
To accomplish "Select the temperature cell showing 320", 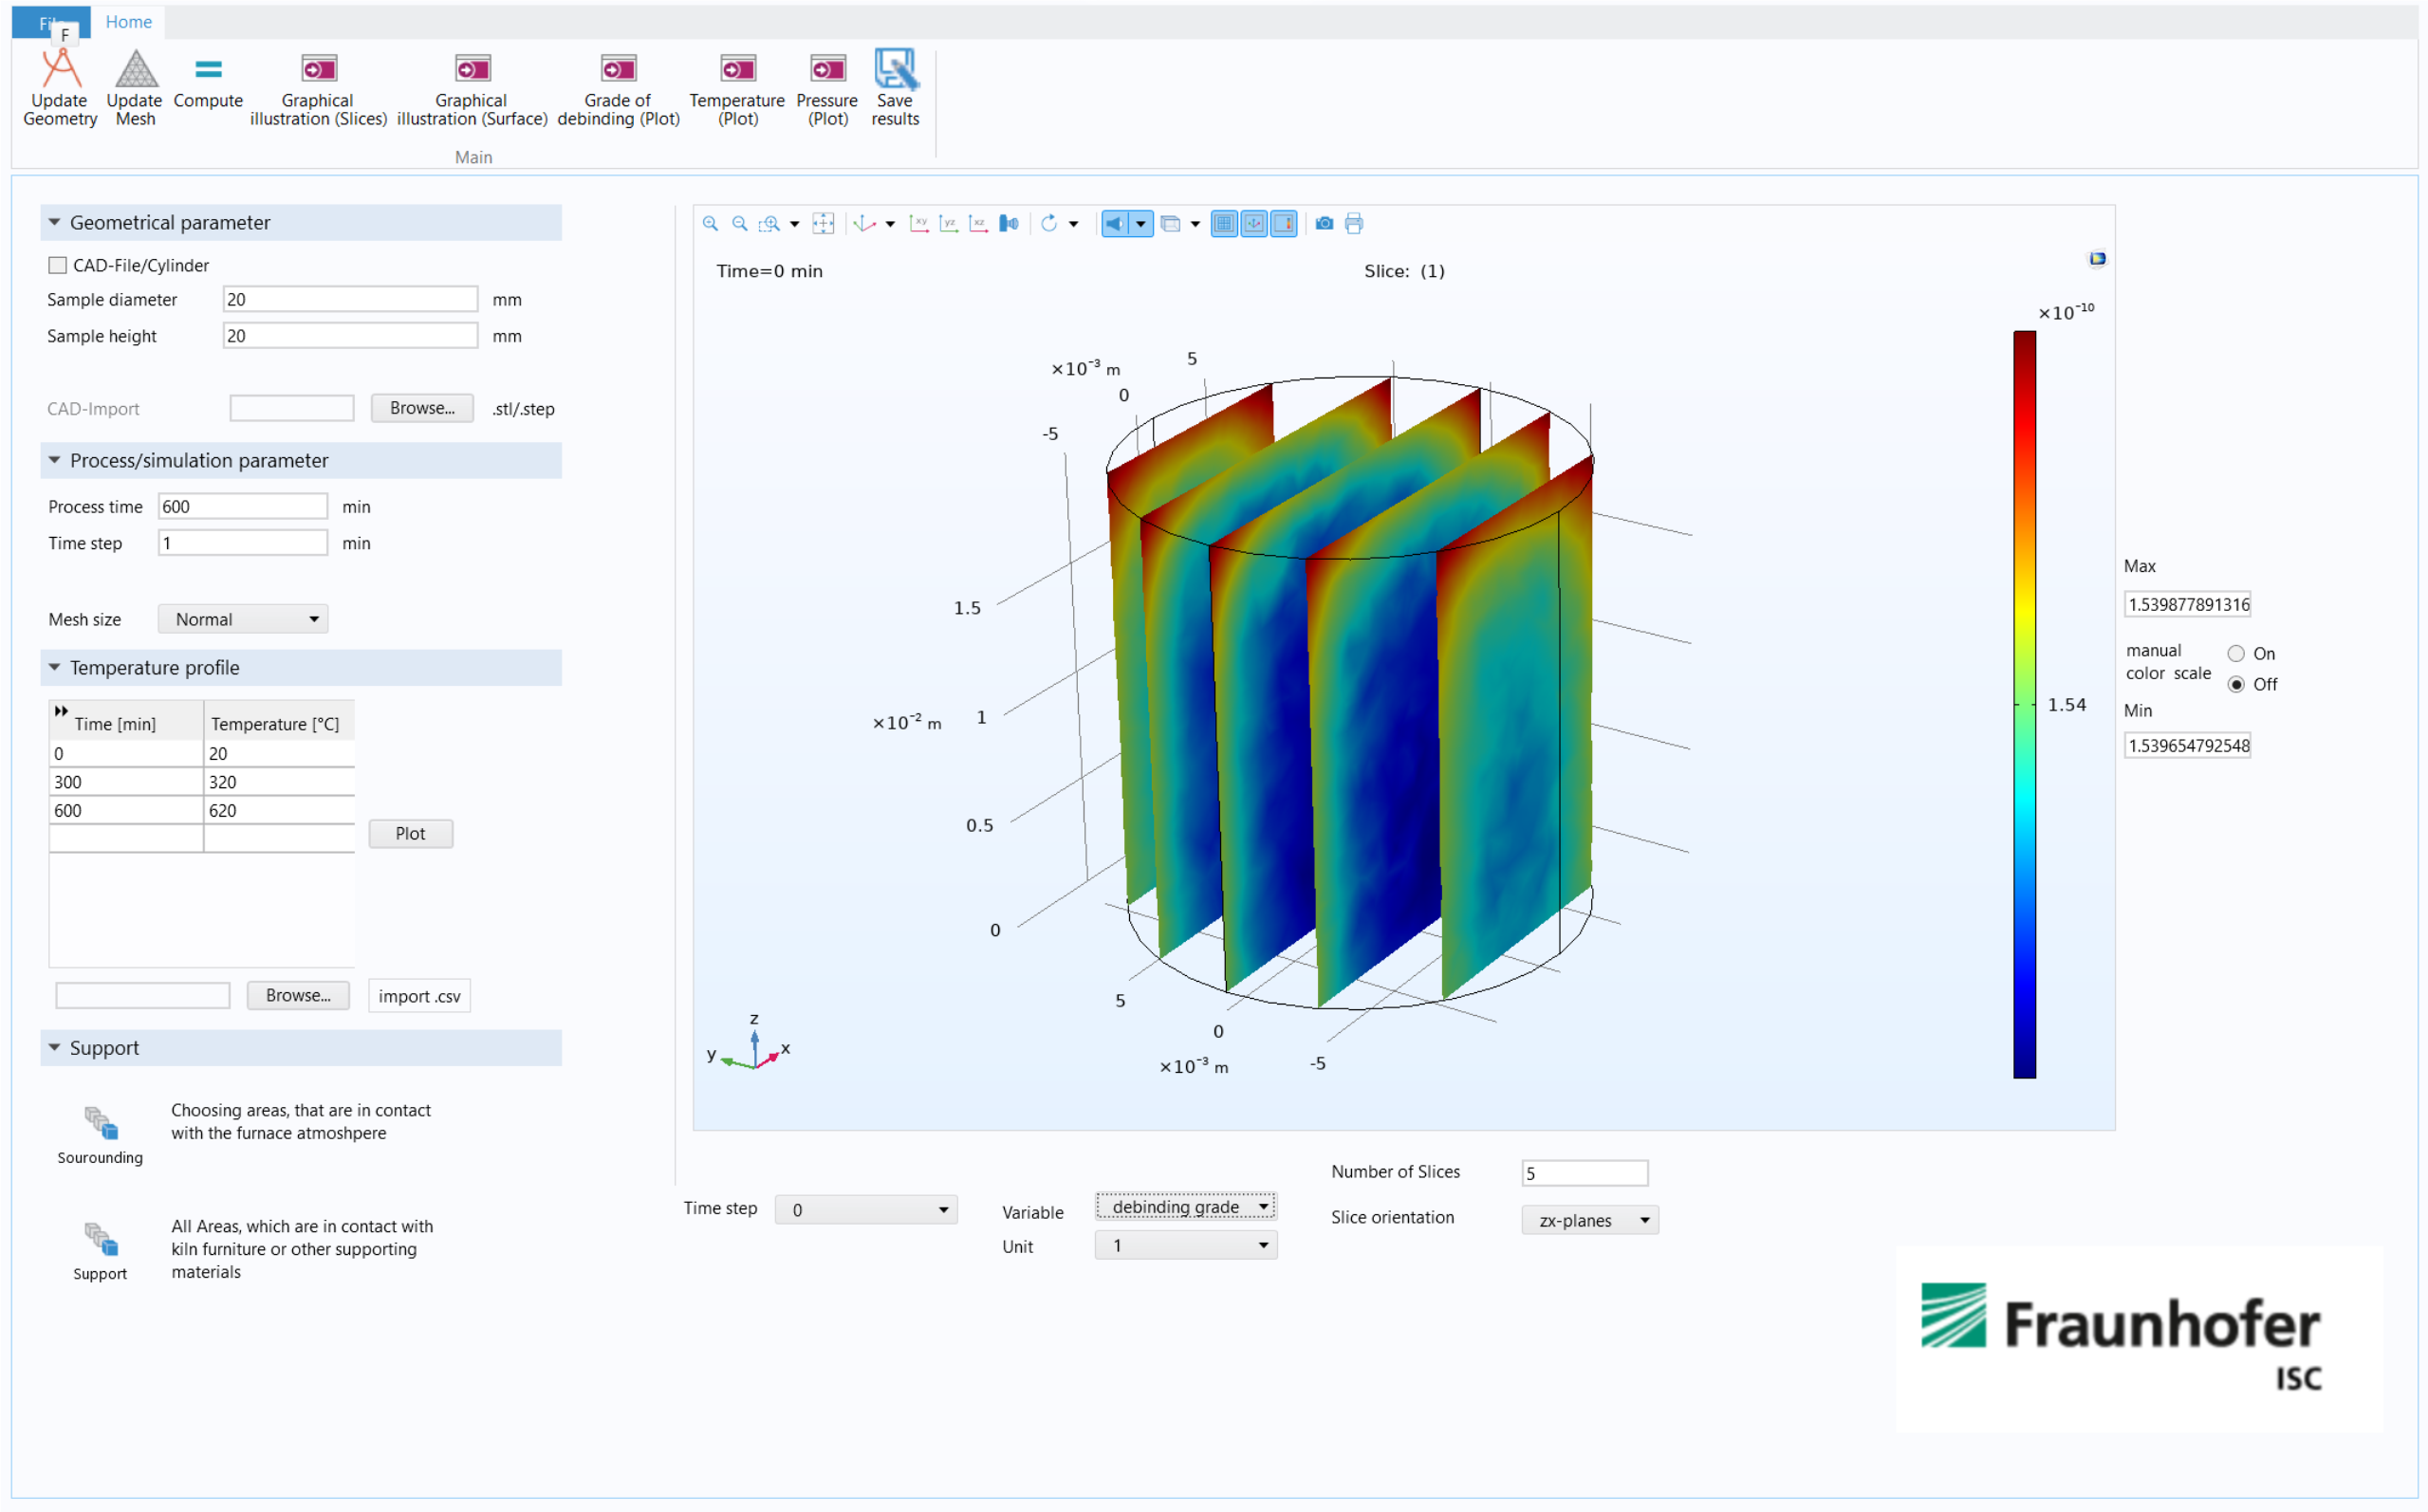I will (279, 782).
